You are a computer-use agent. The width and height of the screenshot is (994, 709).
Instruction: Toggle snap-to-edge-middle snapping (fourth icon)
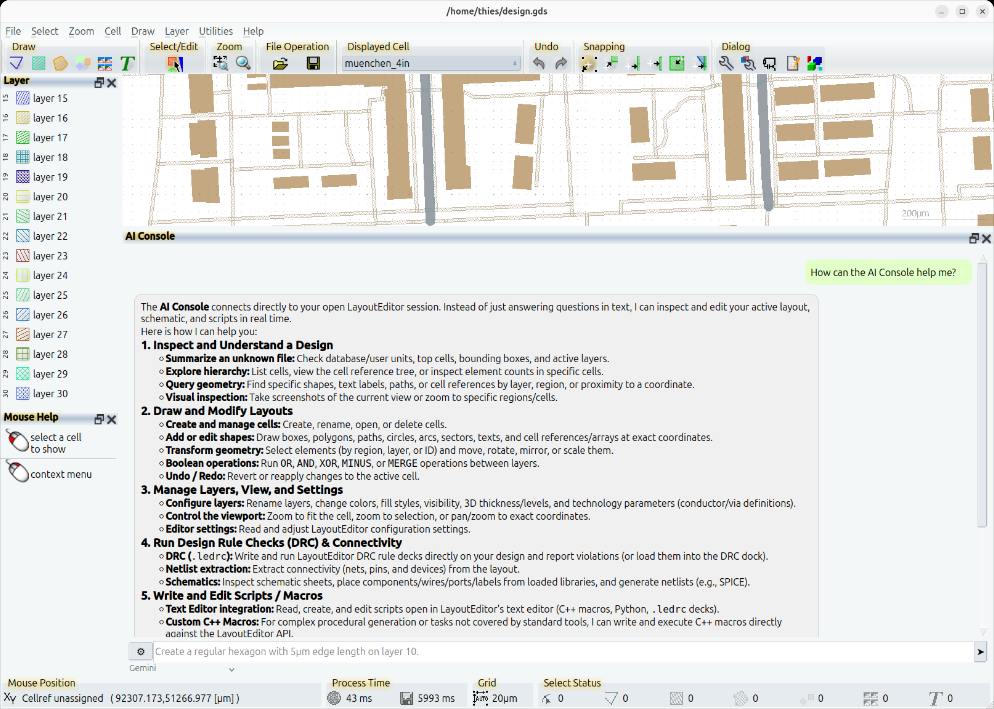[655, 63]
